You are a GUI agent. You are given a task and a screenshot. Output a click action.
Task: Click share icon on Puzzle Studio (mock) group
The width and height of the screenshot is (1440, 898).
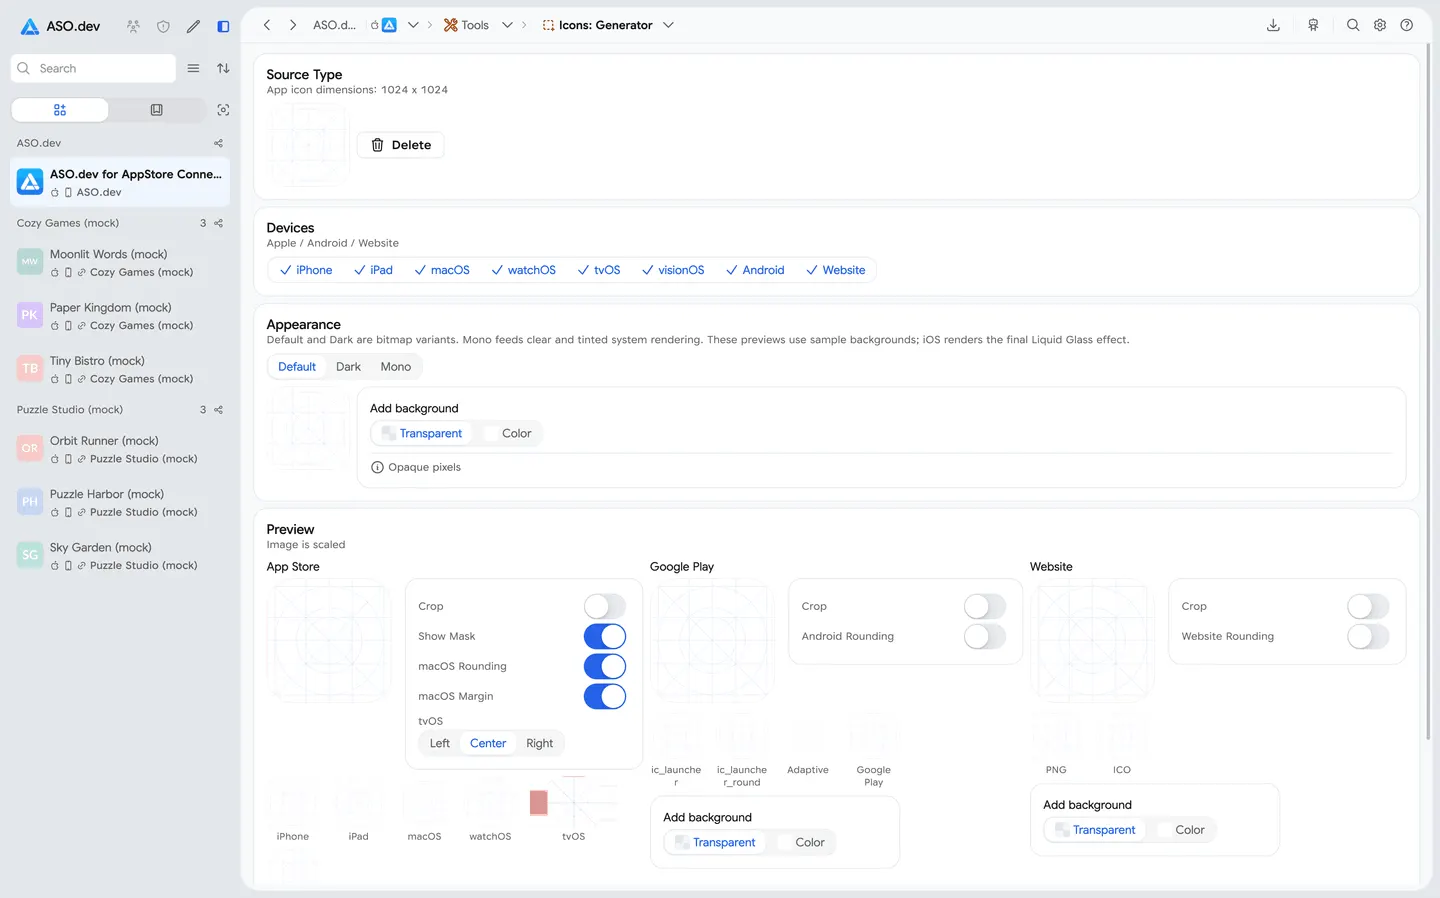coord(218,410)
